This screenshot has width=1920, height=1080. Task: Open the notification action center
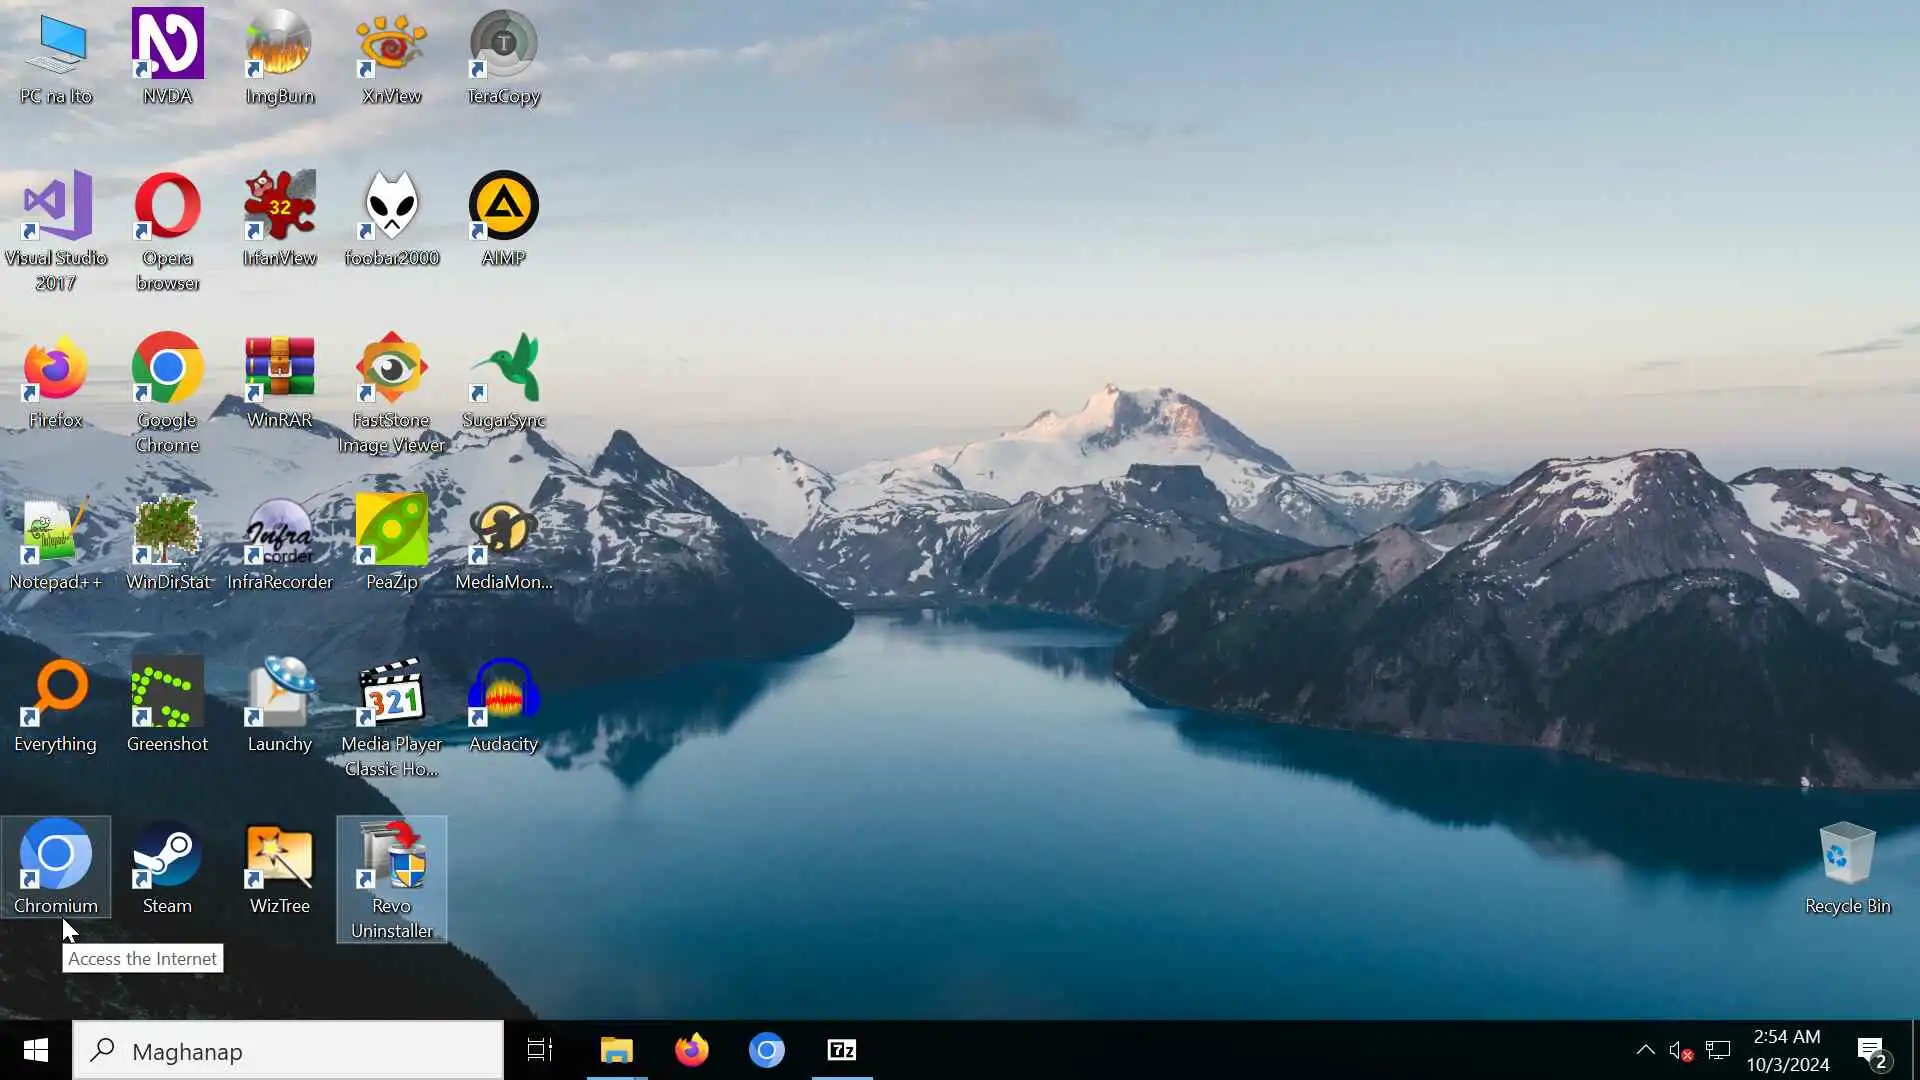coord(1872,1050)
